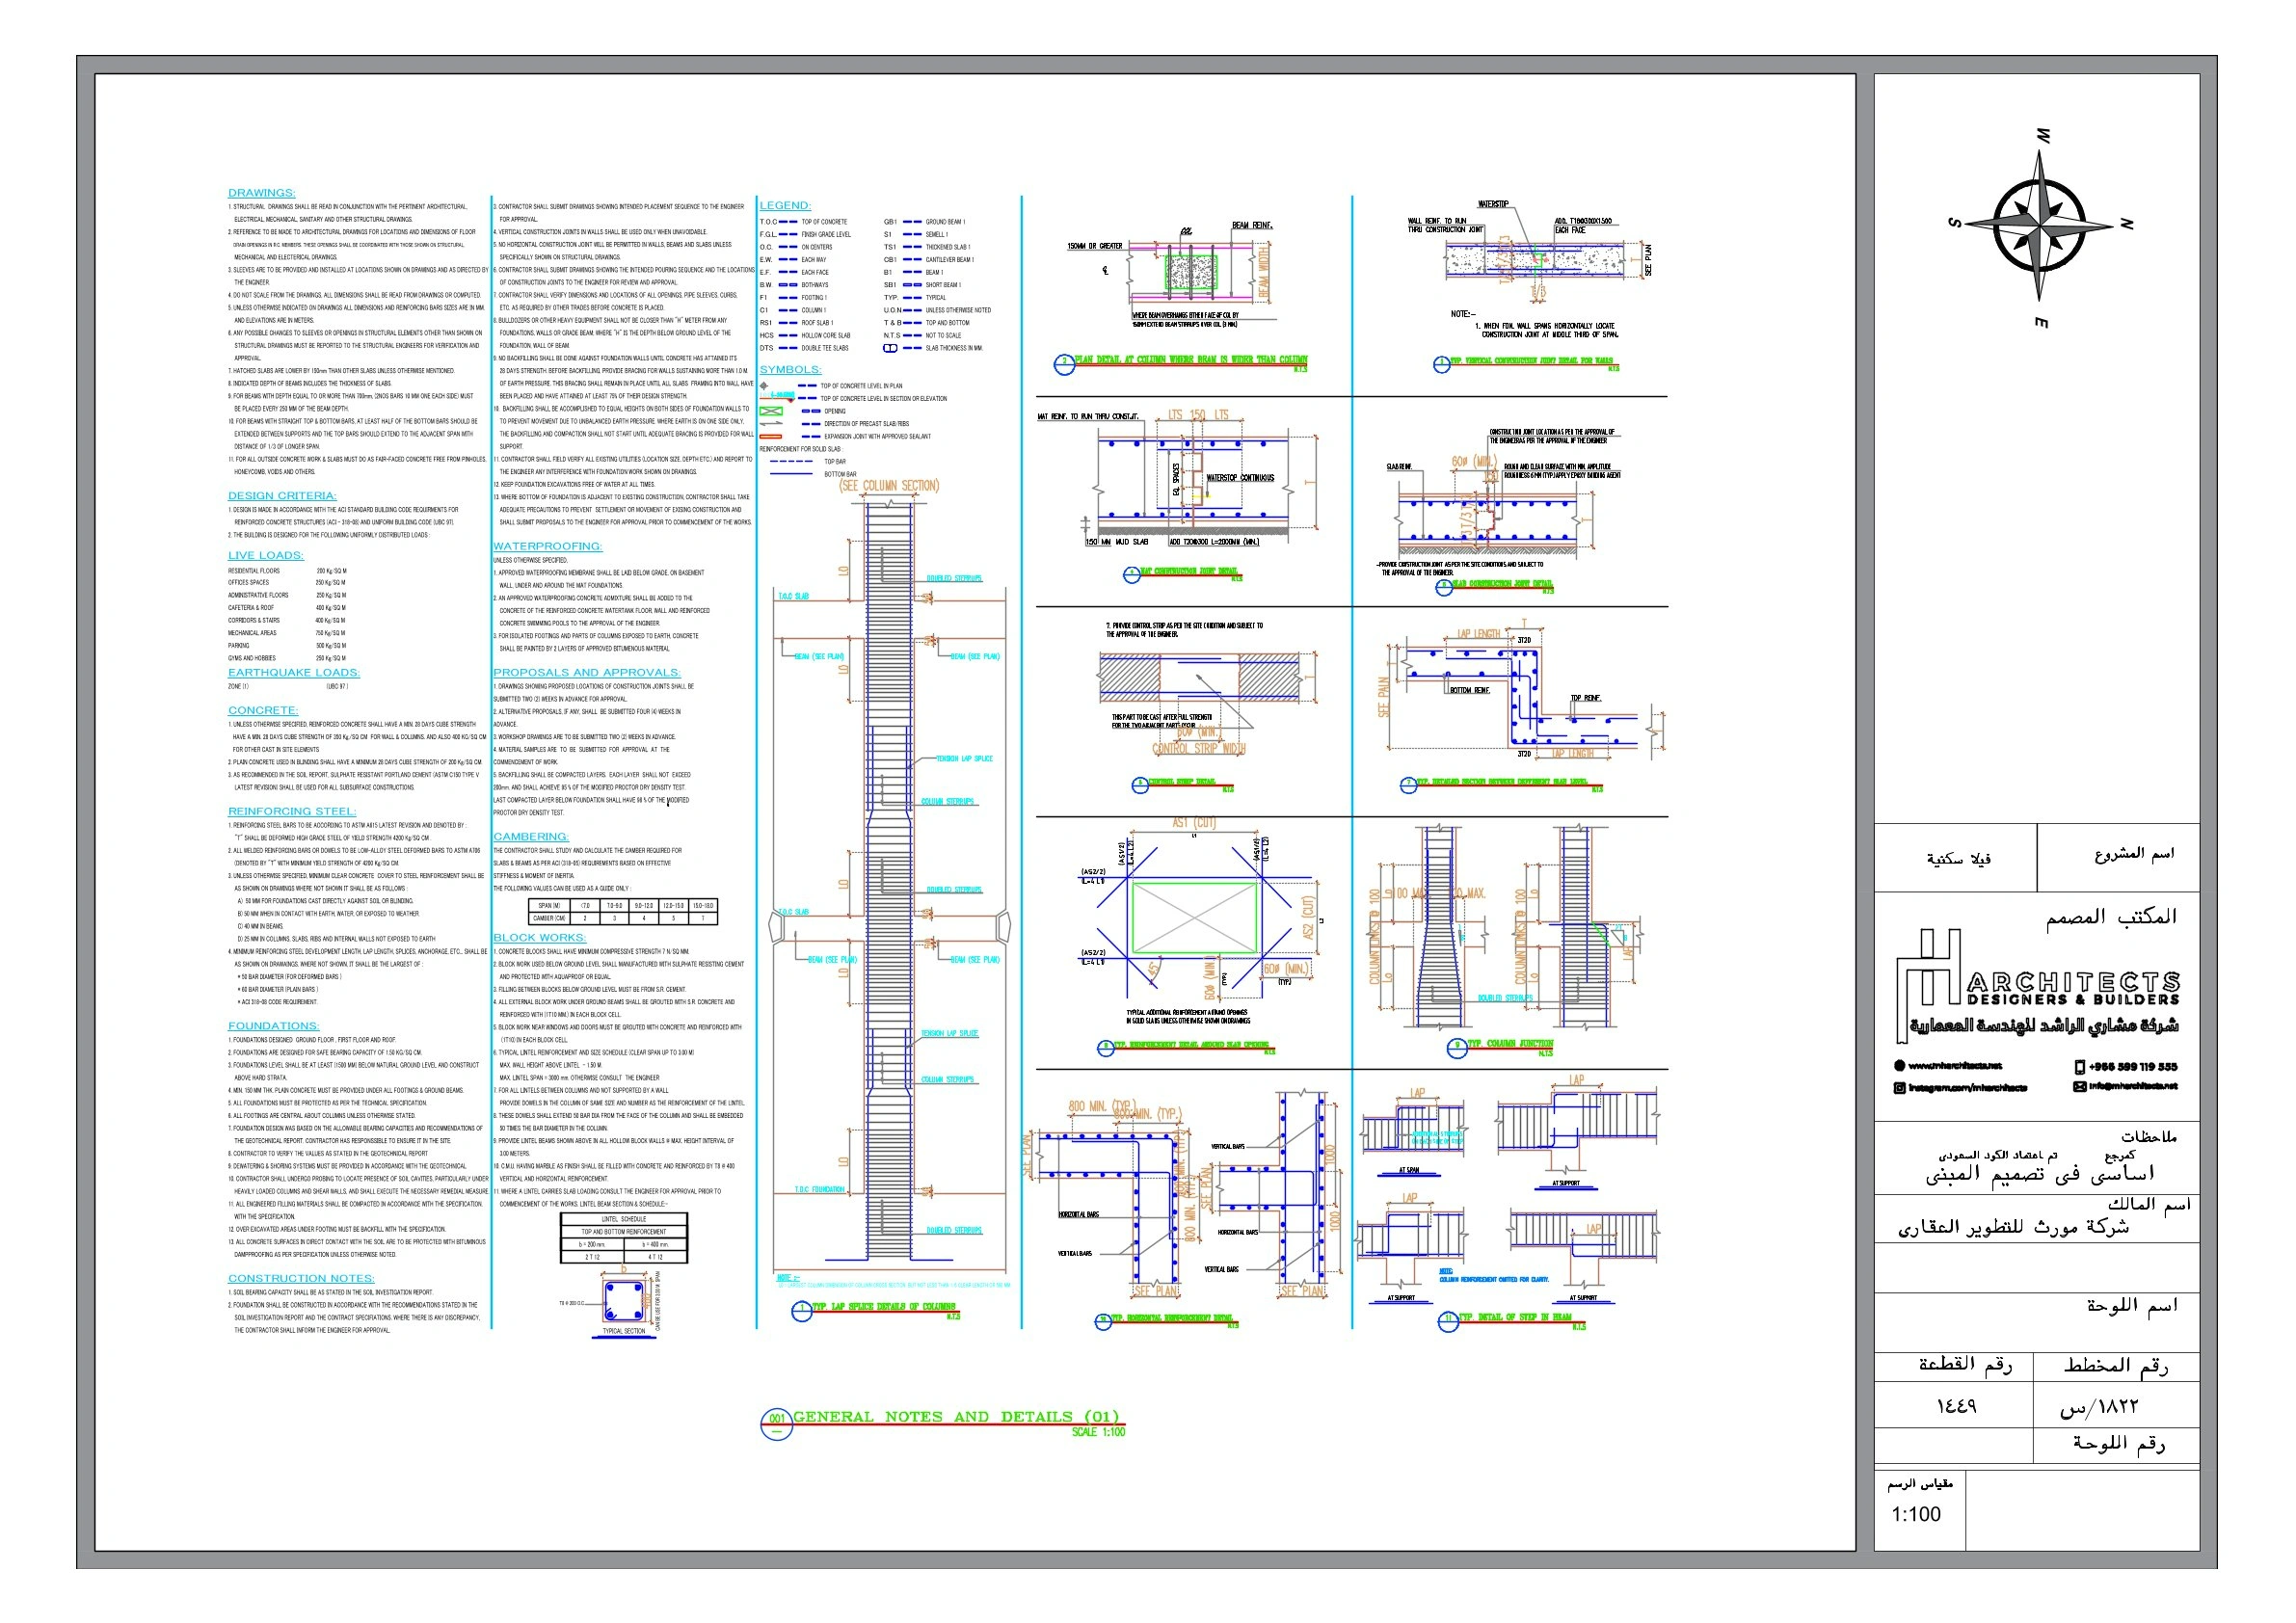Click the DRAWINGS: section heading

click(x=261, y=193)
